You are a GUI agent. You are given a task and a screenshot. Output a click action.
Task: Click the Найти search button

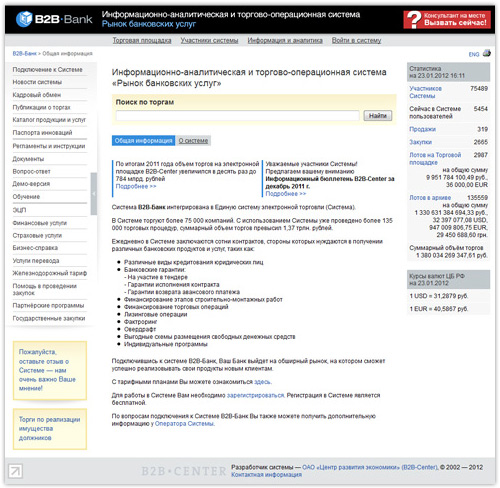(378, 116)
